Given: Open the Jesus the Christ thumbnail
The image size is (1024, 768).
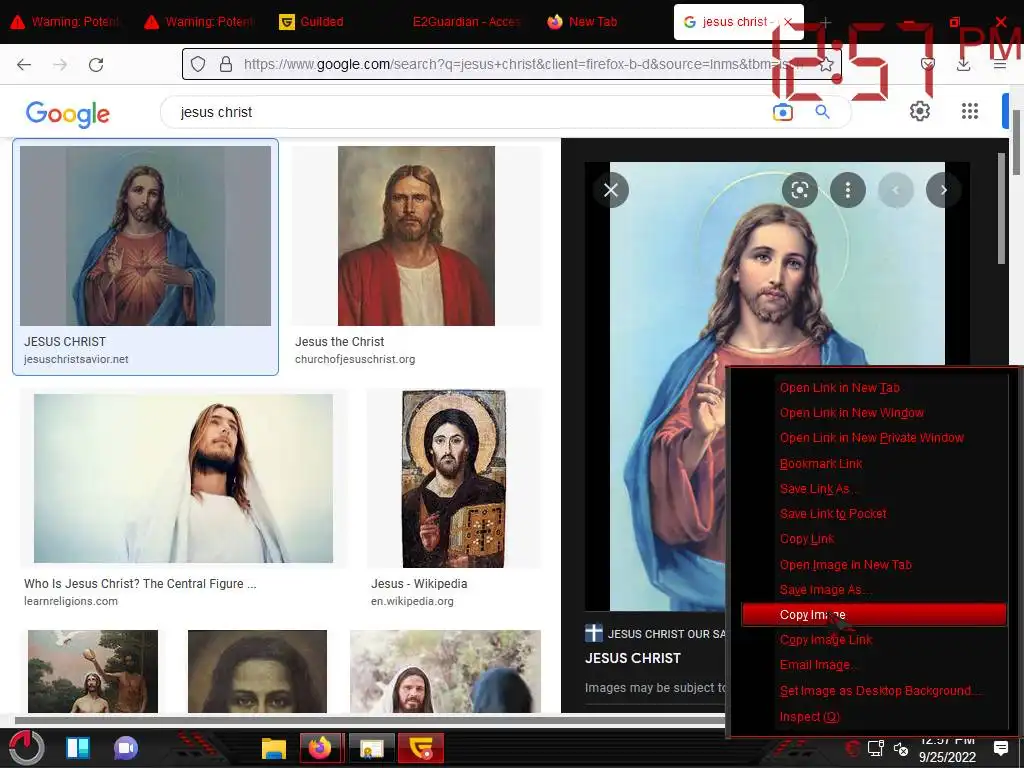Looking at the screenshot, I should click(x=416, y=236).
